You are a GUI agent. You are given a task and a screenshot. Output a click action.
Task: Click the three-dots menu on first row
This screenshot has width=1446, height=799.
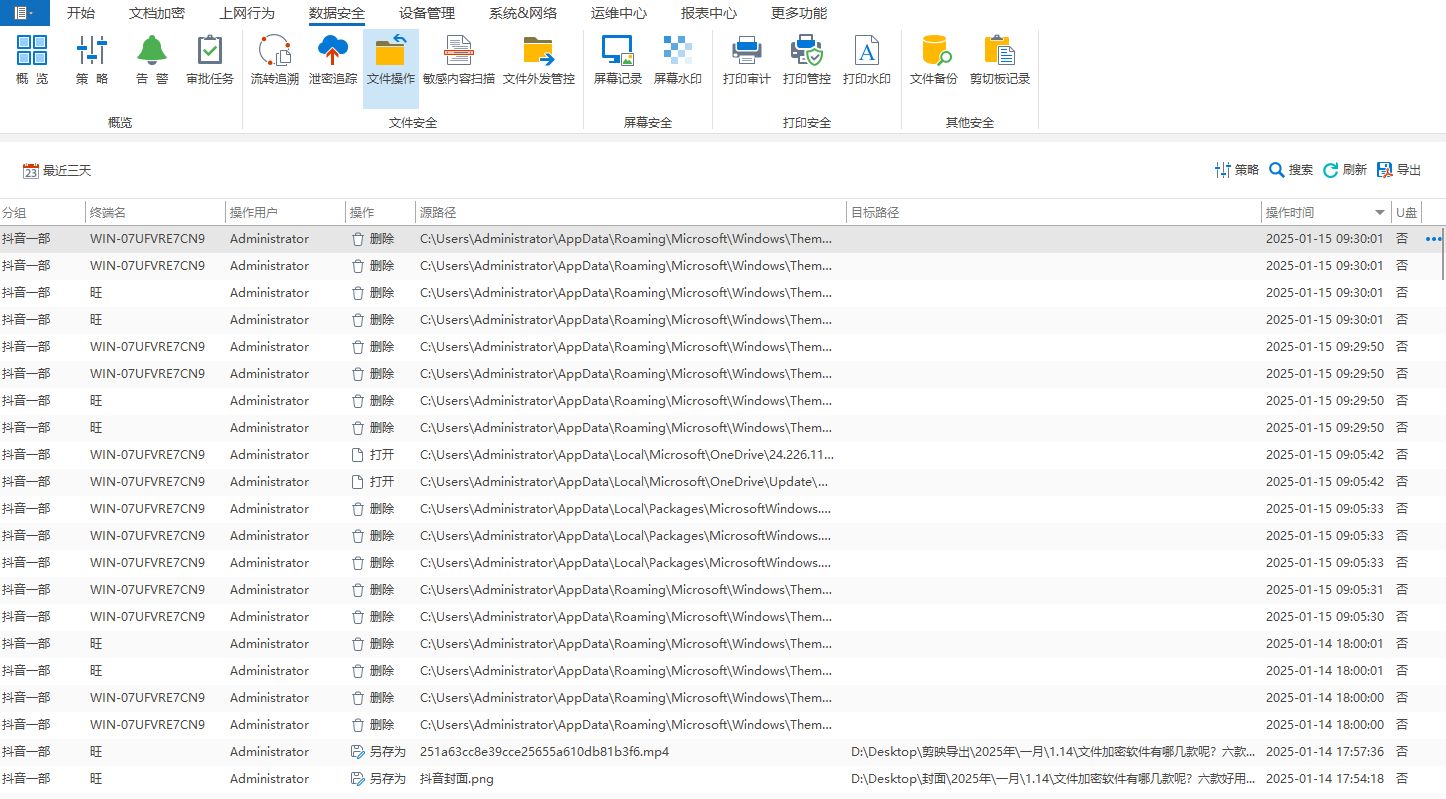pos(1434,239)
